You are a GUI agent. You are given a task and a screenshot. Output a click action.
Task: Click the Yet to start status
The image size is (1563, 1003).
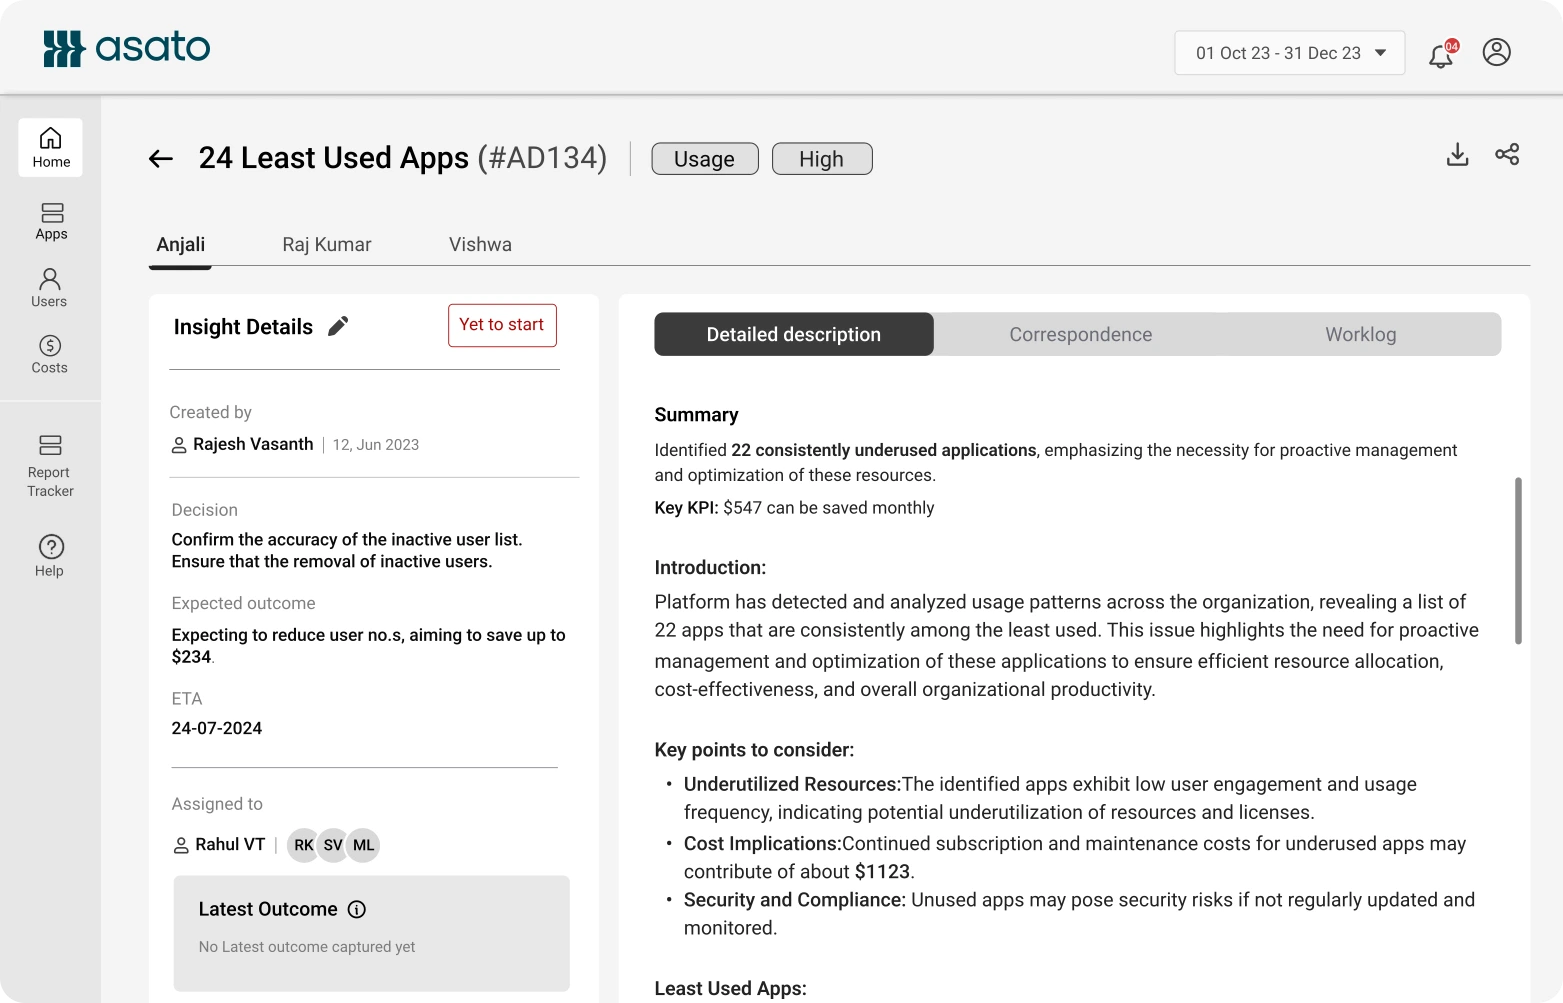pos(502,325)
